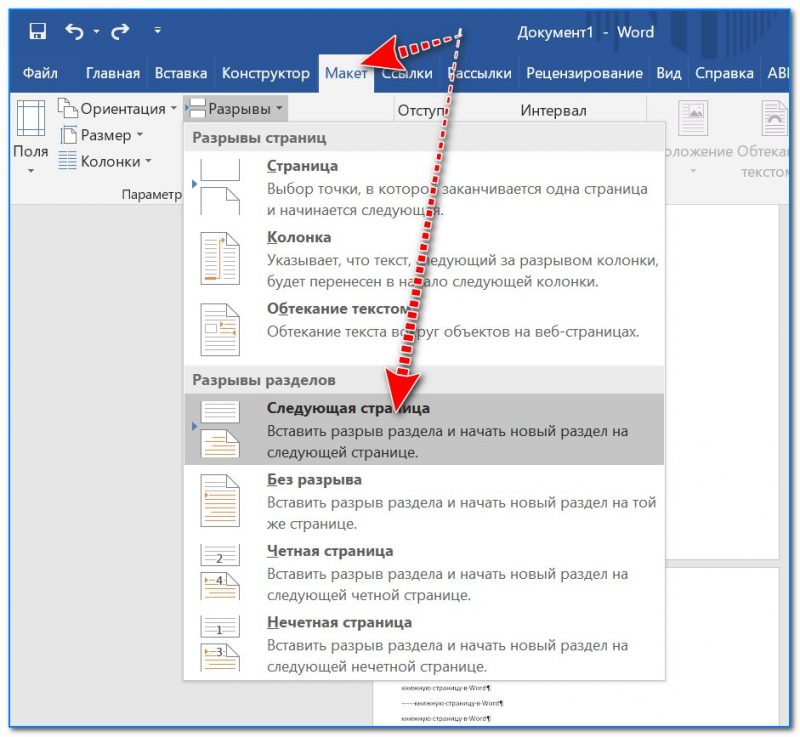Image resolution: width=800 pixels, height=737 pixels.
Task: Click the Положение picture position icon
Action: click(693, 118)
